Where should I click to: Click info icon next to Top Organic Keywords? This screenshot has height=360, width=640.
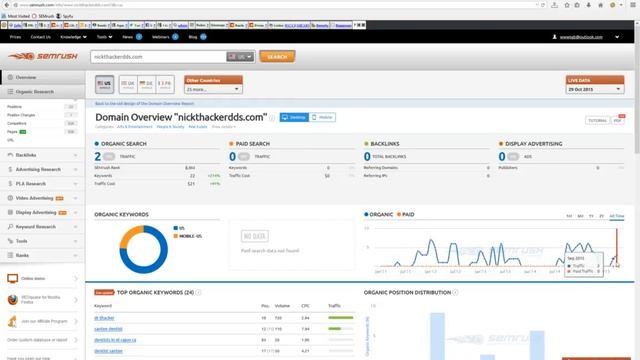(x=198, y=292)
